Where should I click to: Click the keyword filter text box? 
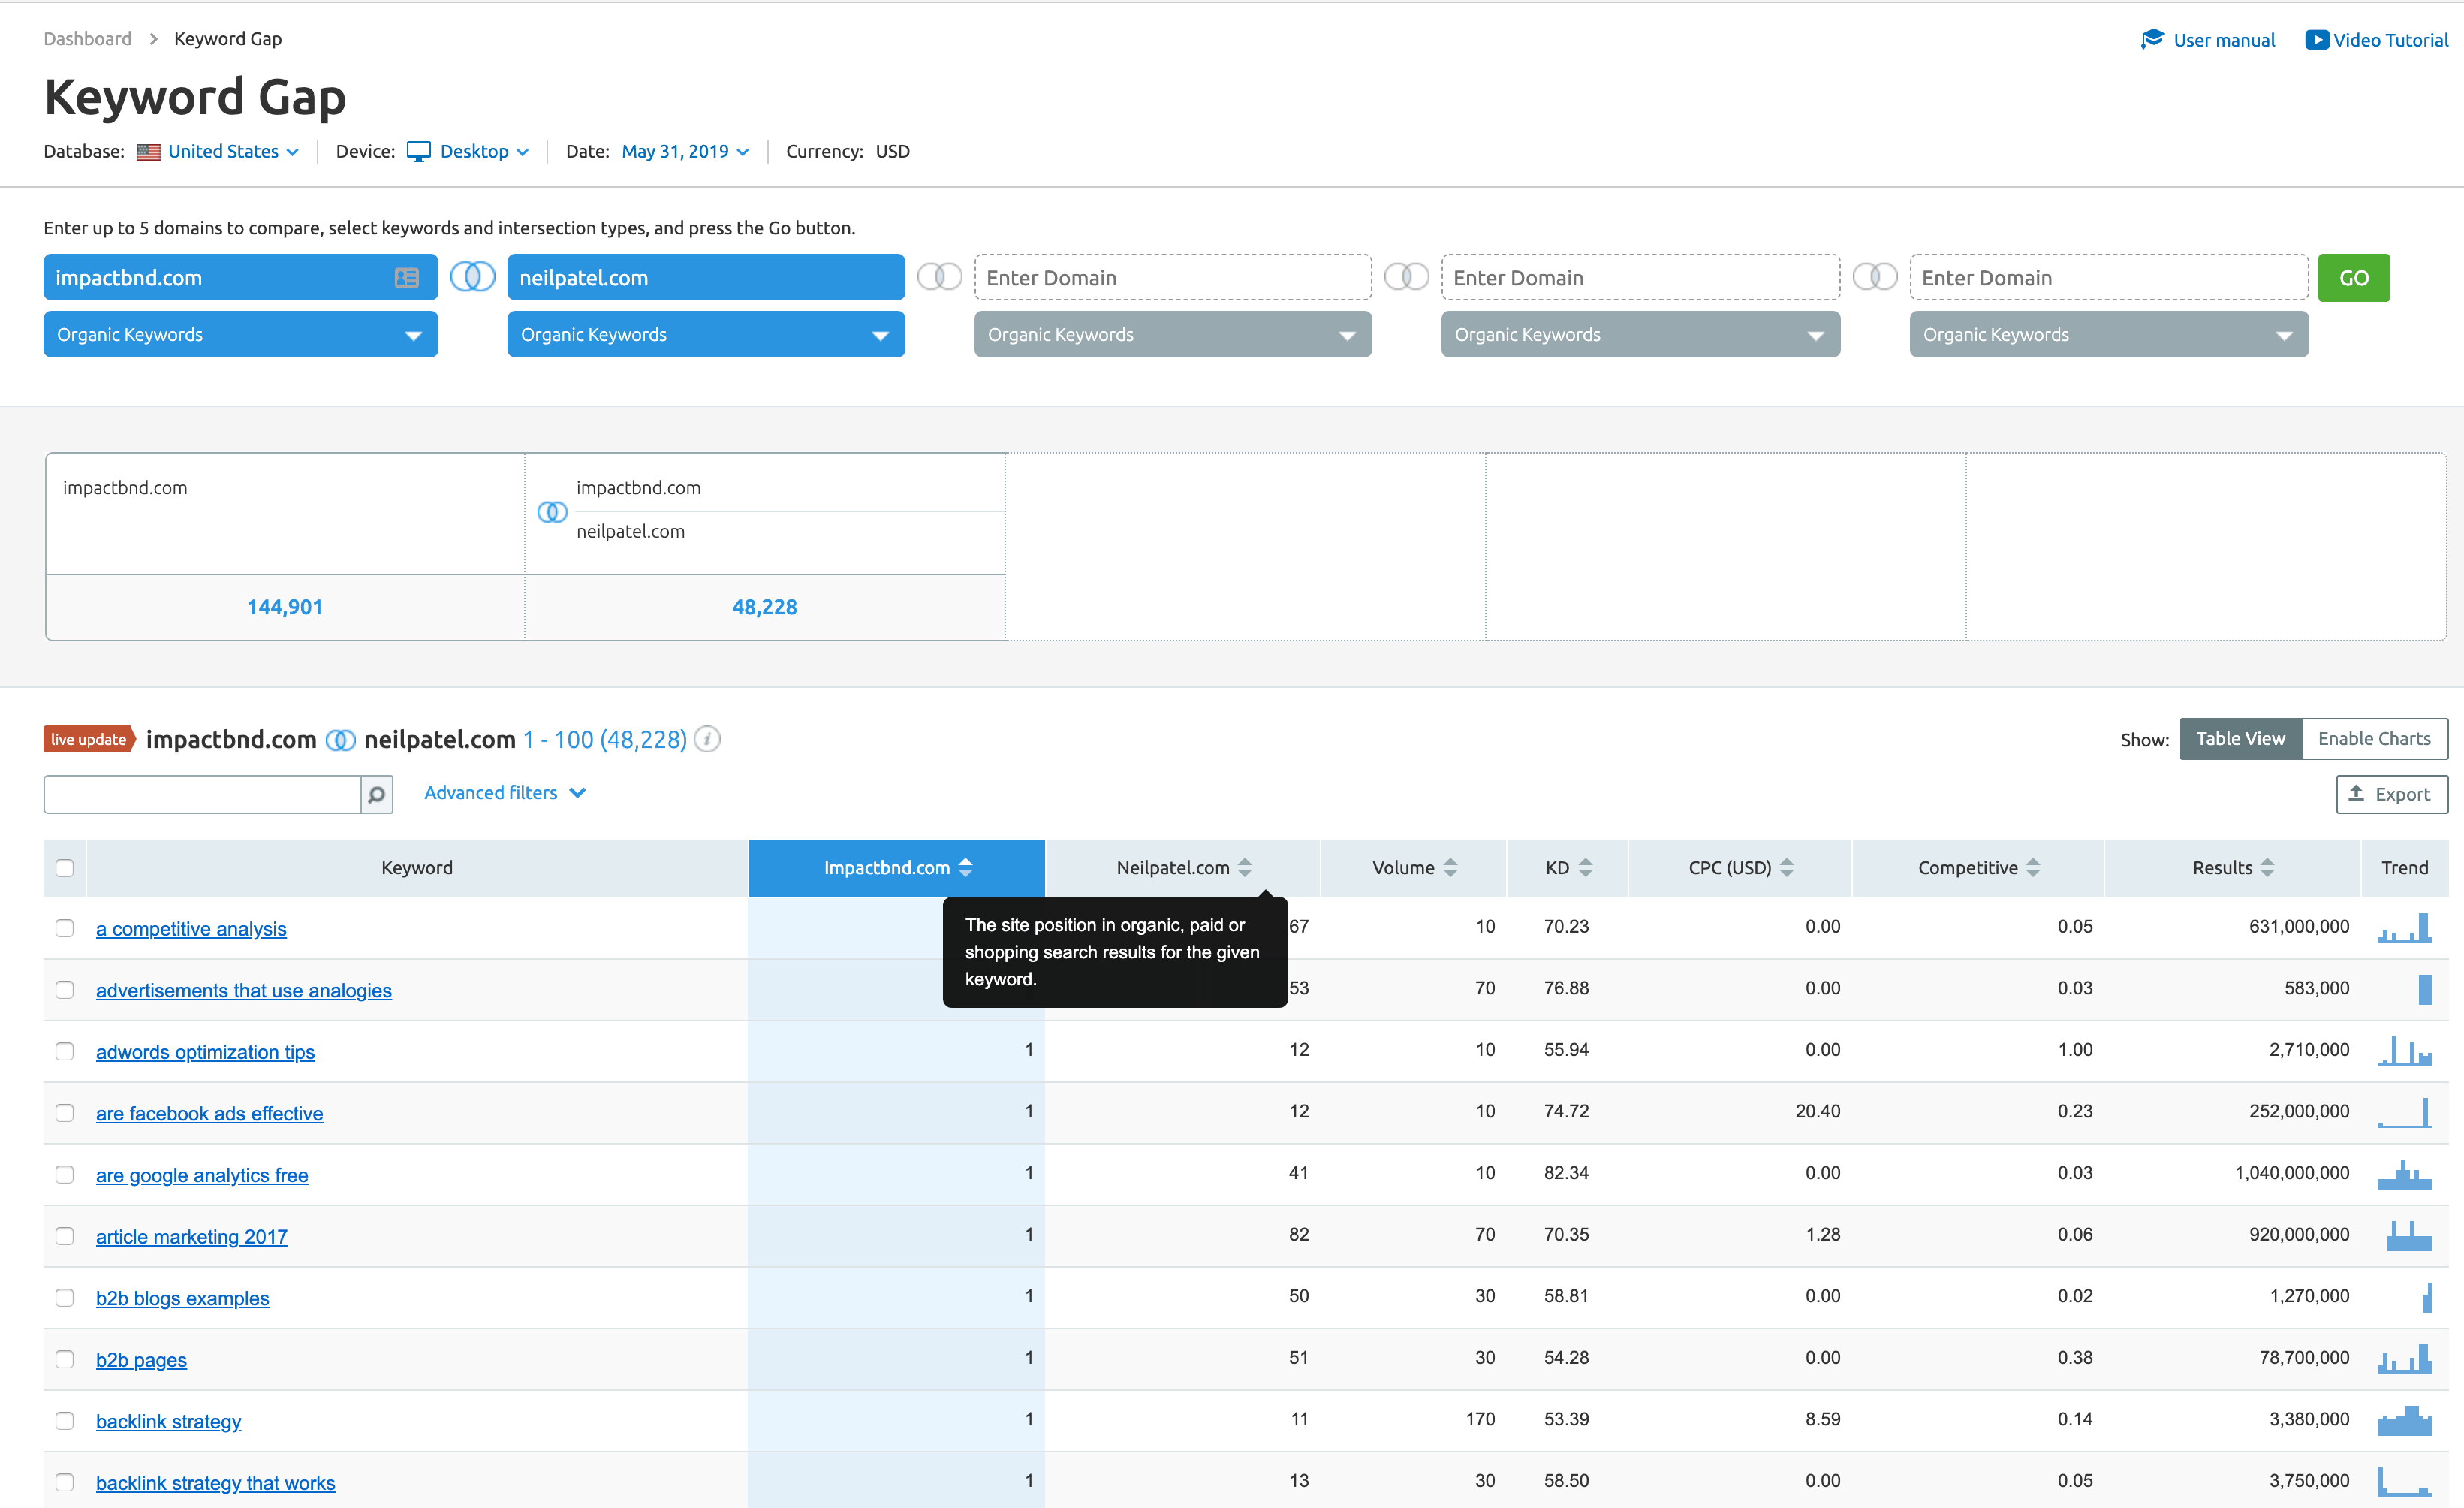202,794
